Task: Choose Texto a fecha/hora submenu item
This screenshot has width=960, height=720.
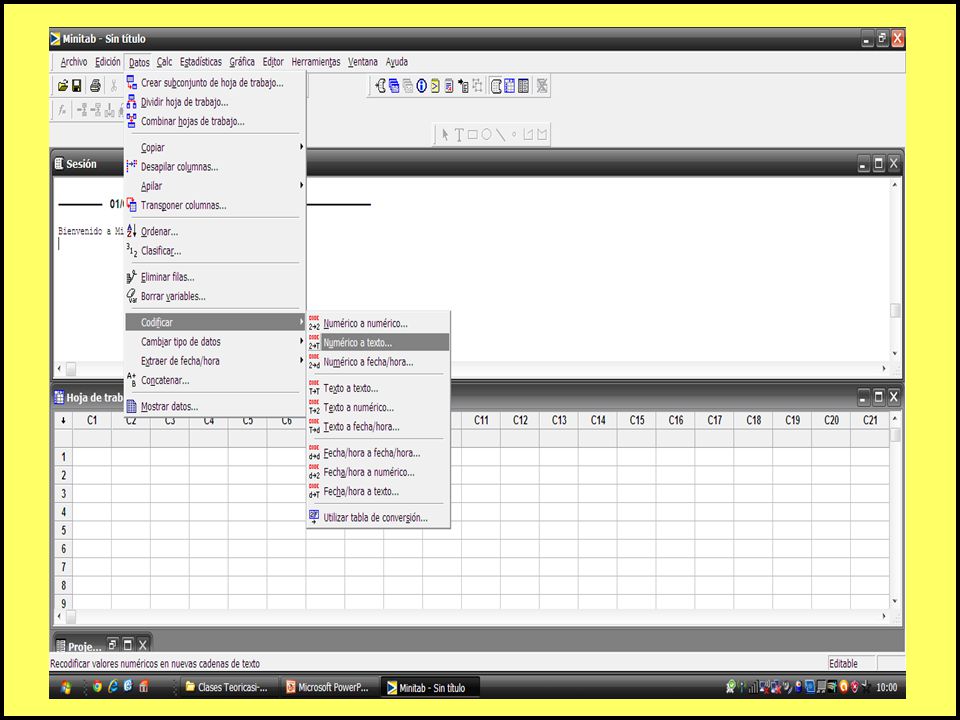Action: pyautogui.click(x=378, y=427)
